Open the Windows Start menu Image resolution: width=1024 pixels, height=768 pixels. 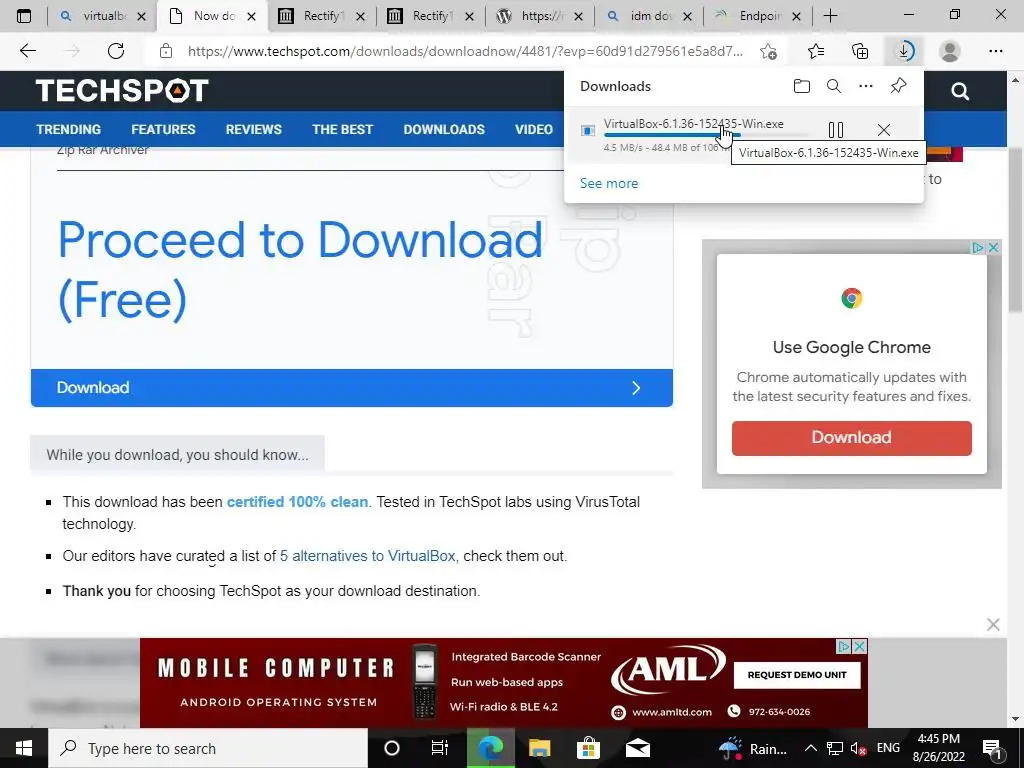click(x=24, y=748)
